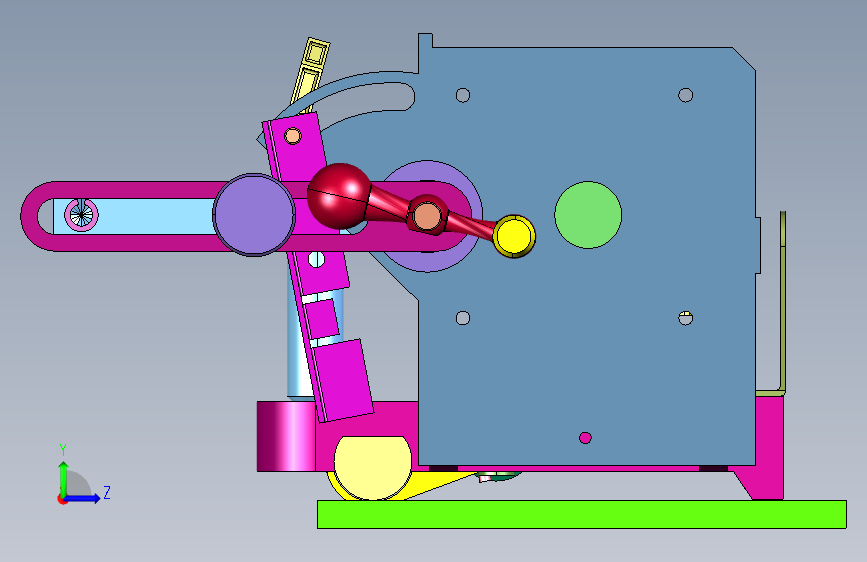Screen dimensions: 867x562
Task: Select the pale yellow bracket at the top
Action: tap(311, 75)
